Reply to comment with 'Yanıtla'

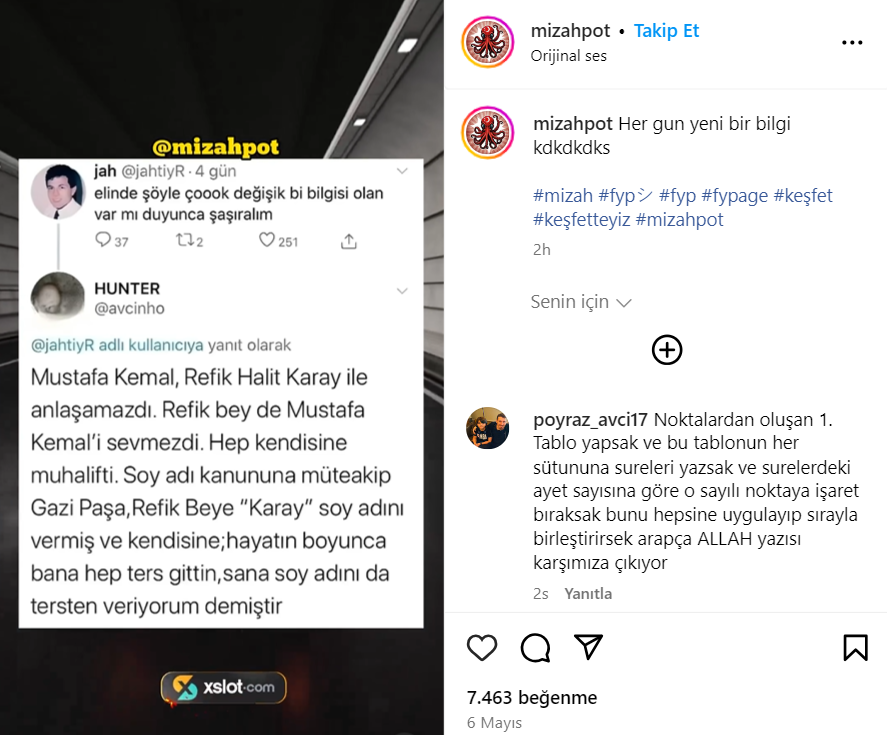[588, 594]
